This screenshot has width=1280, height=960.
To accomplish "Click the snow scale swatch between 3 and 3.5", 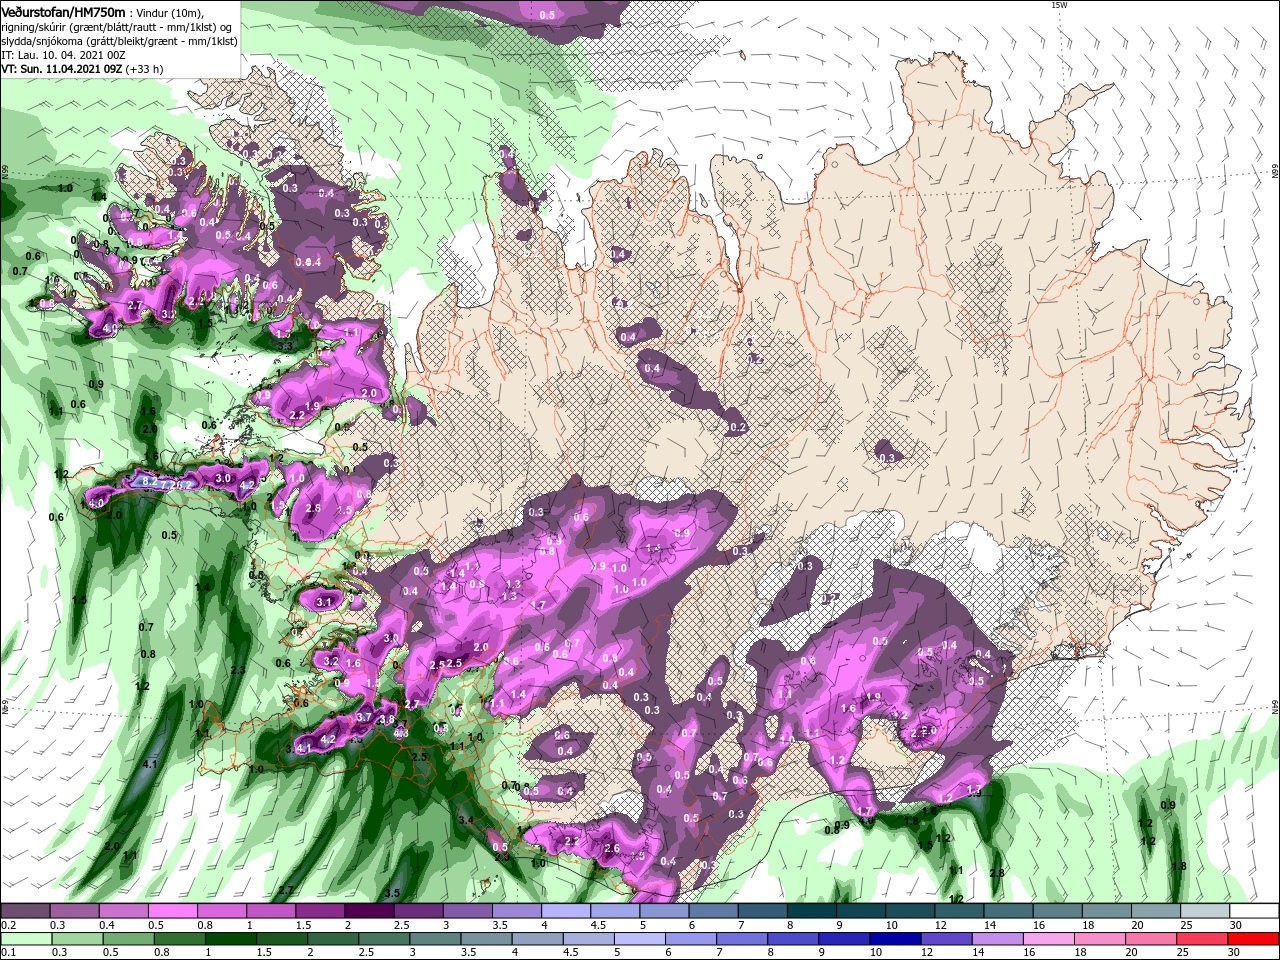I will (468, 910).
